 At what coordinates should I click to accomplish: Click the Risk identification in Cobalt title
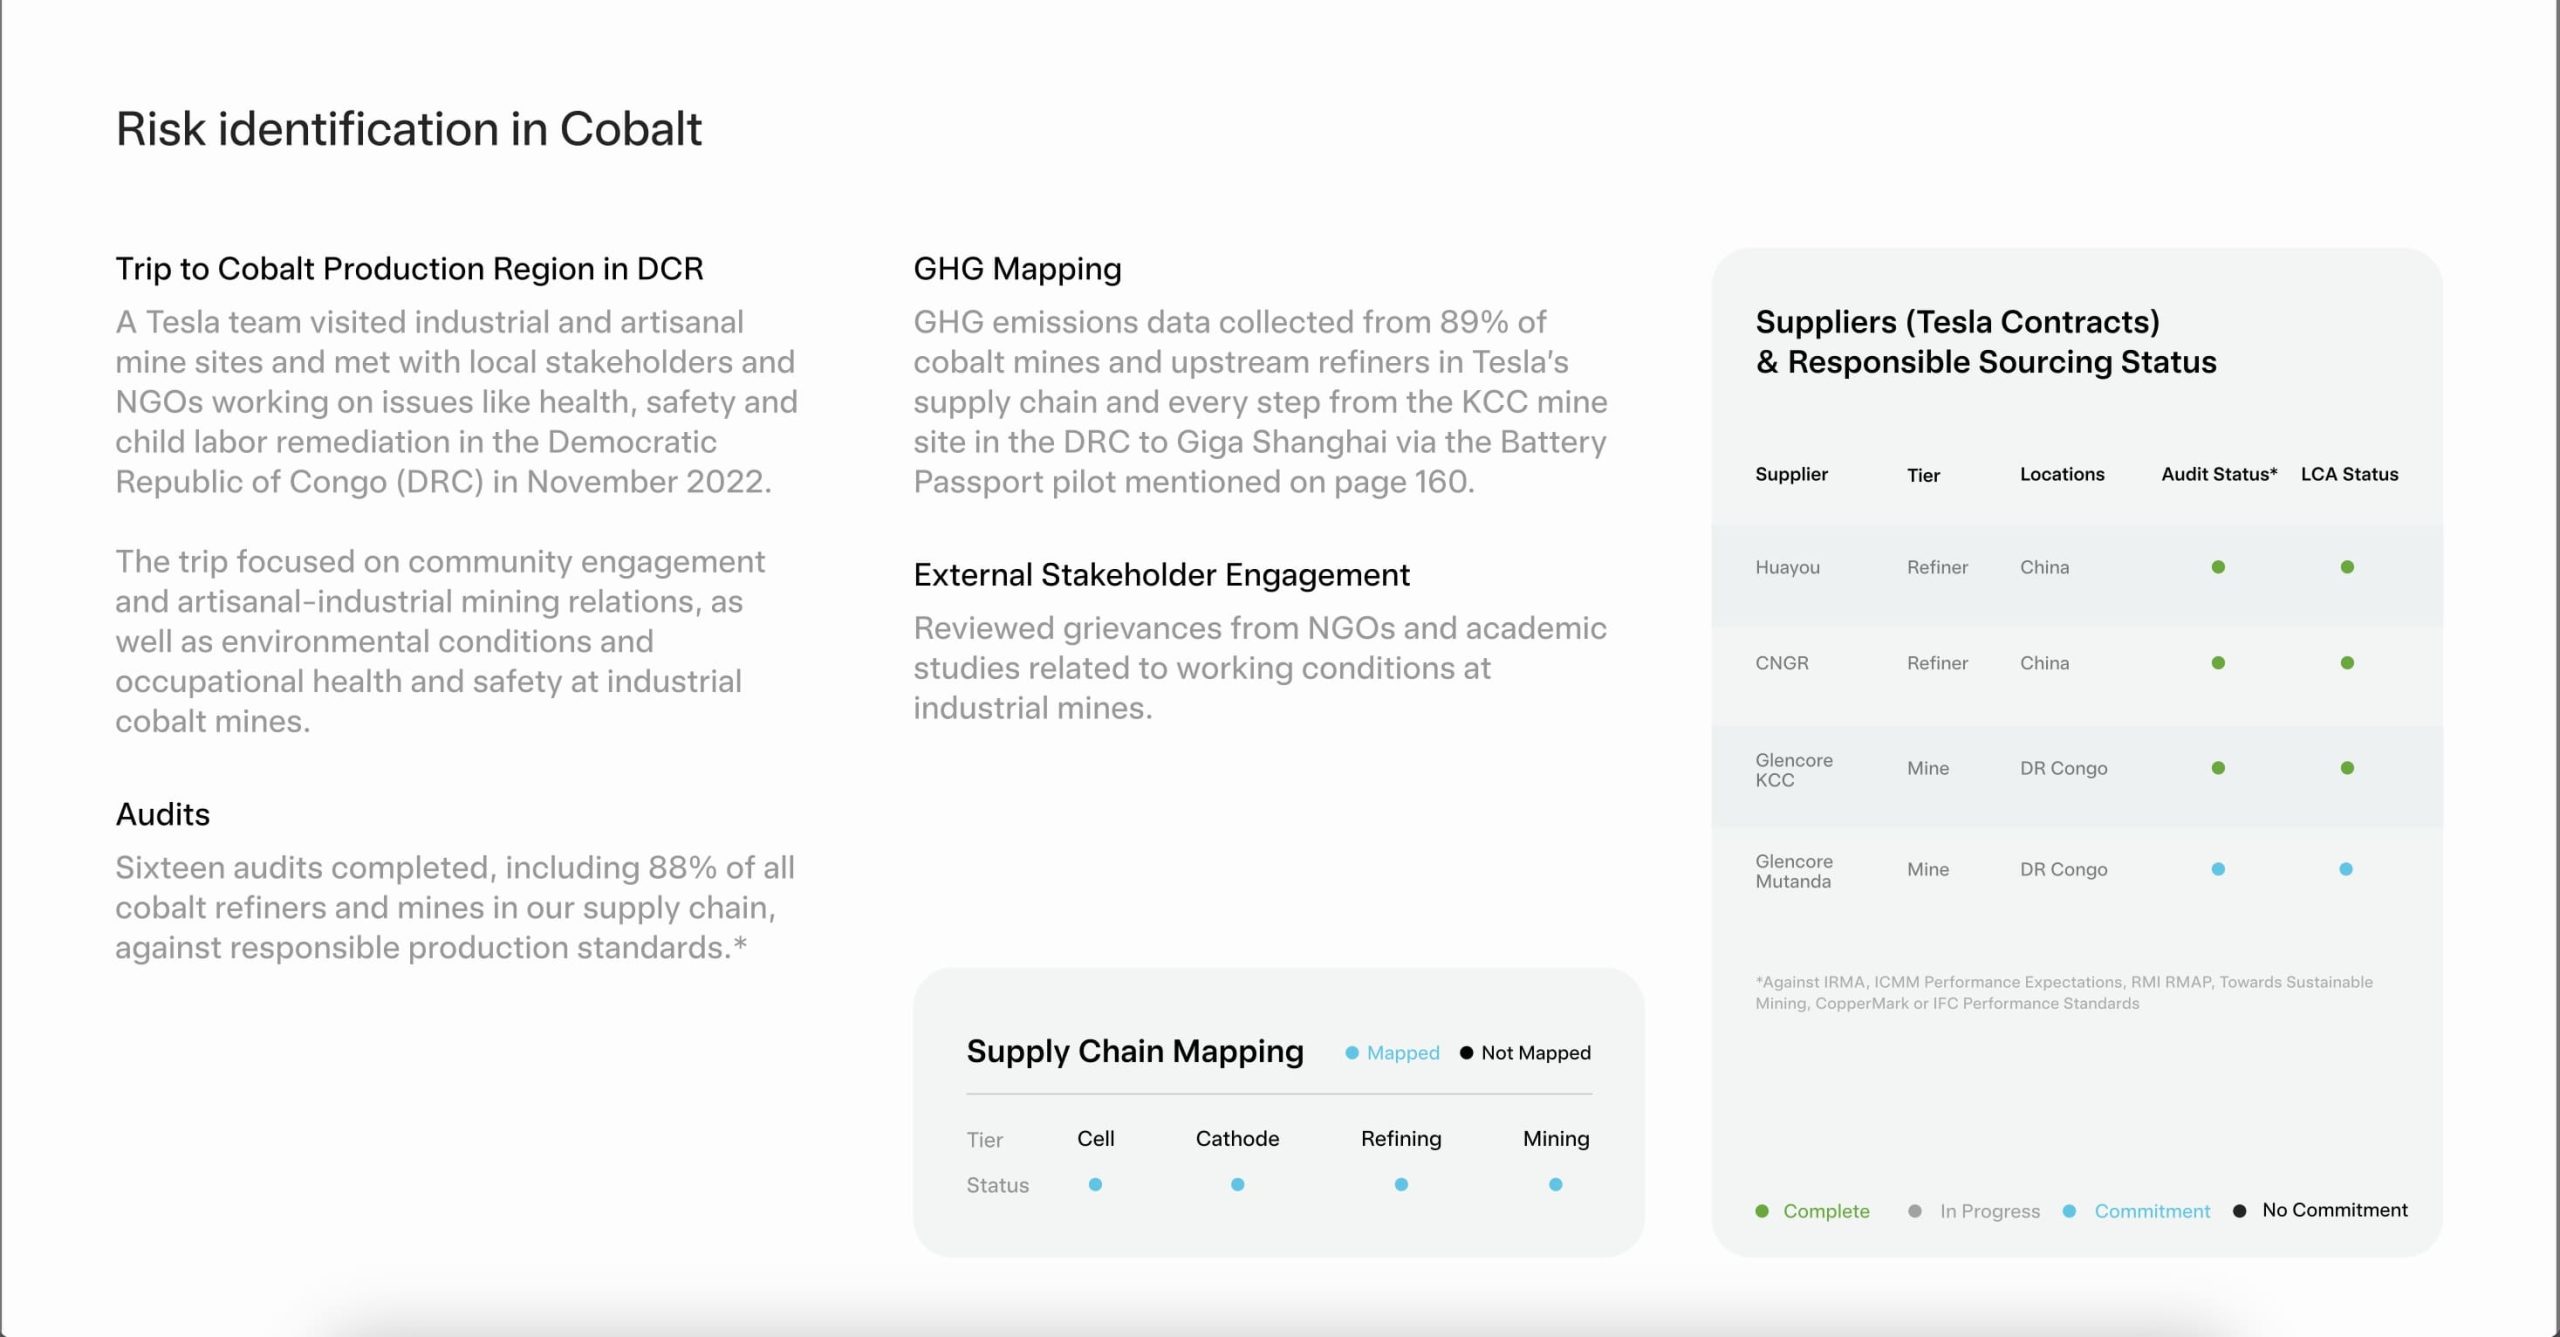409,129
